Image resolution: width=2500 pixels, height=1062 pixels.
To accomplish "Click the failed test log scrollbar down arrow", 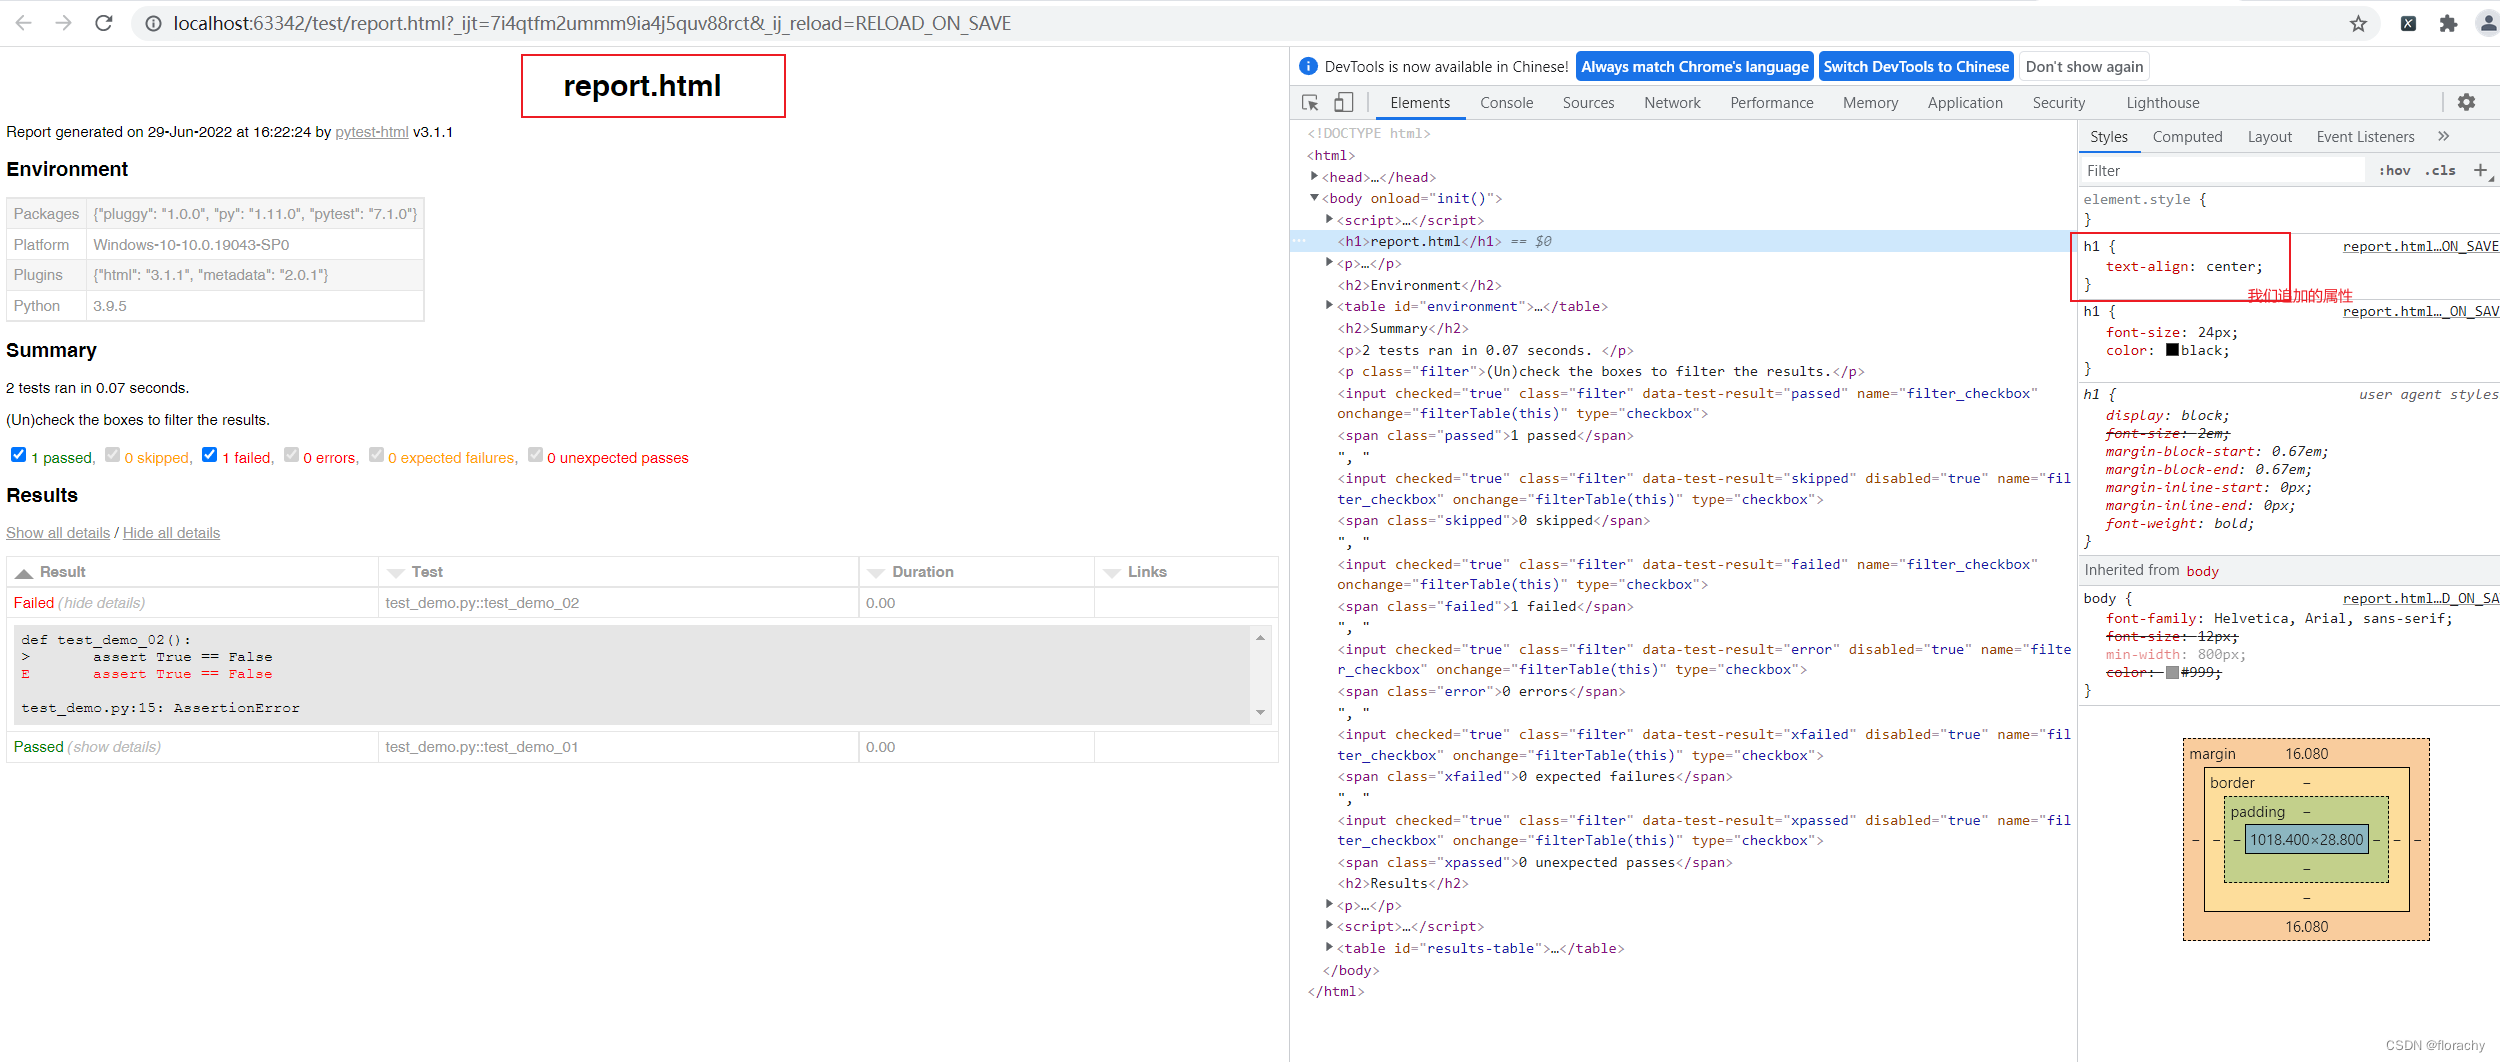I will point(1260,713).
